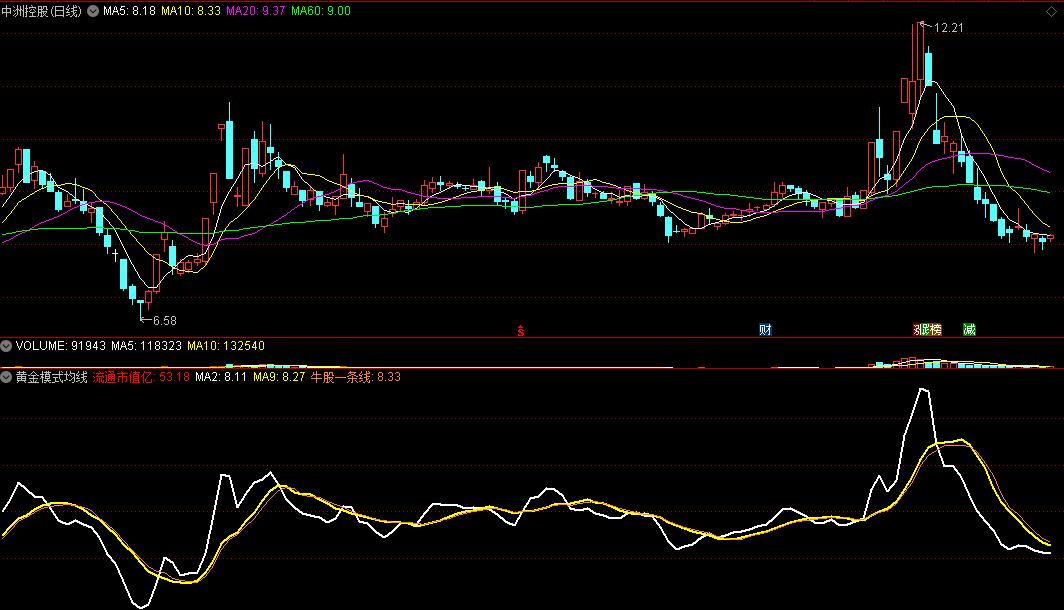The height and width of the screenshot is (610, 1064).
Task: Open the dropdown beside 中洲控股(日线) title
Action: (93, 9)
